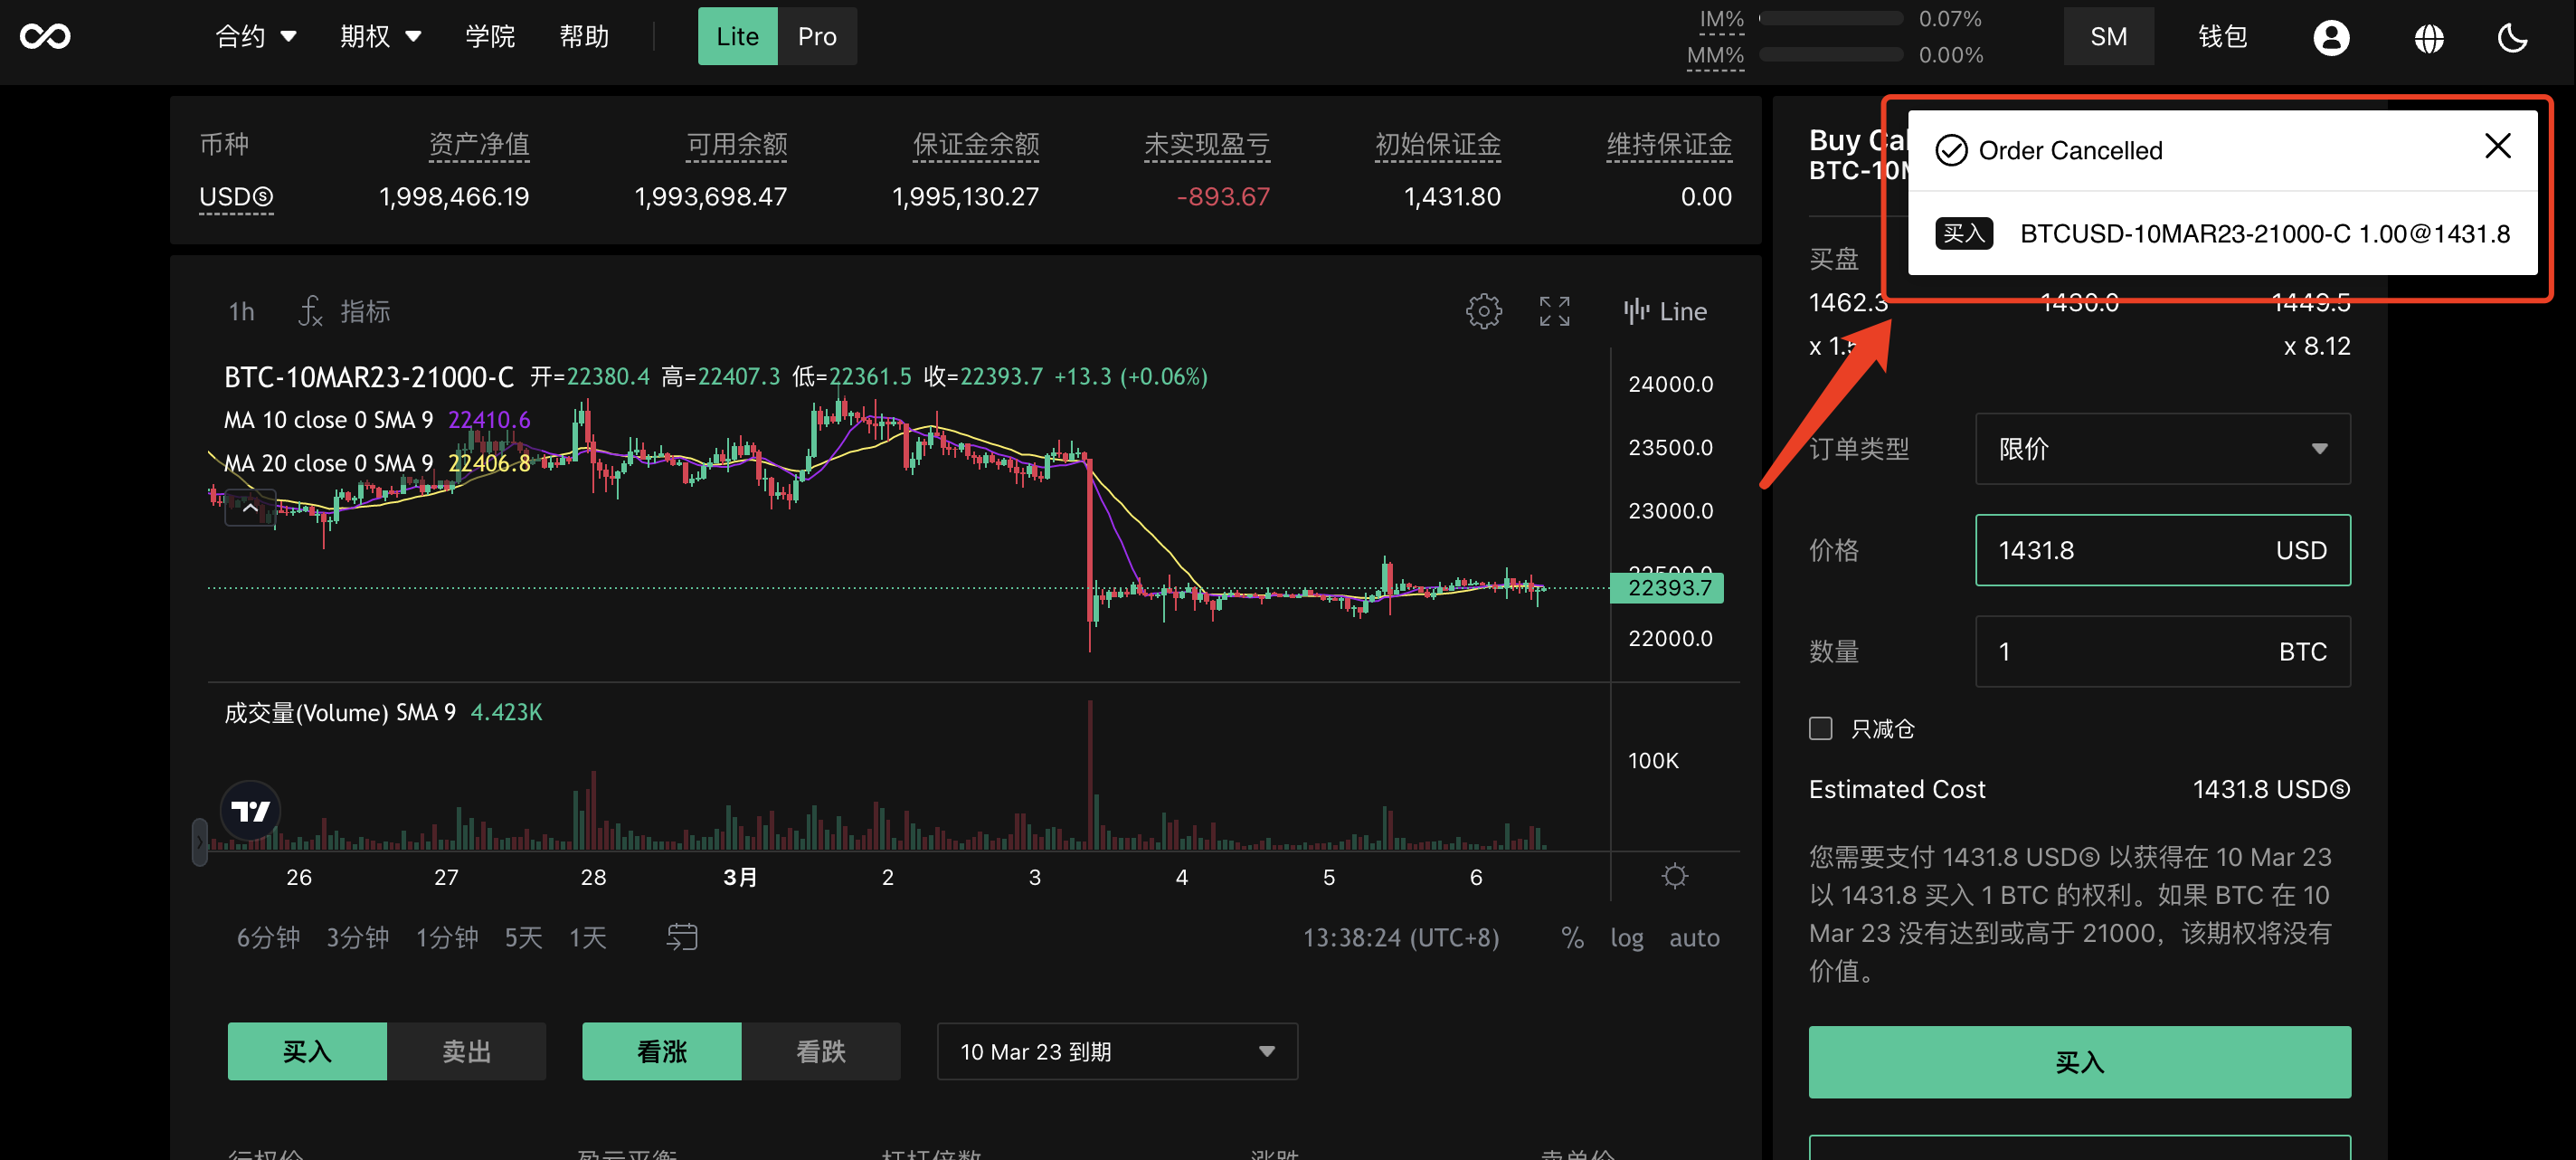
Task: Open chart axis settings gear at bottom
Action: (x=1674, y=876)
